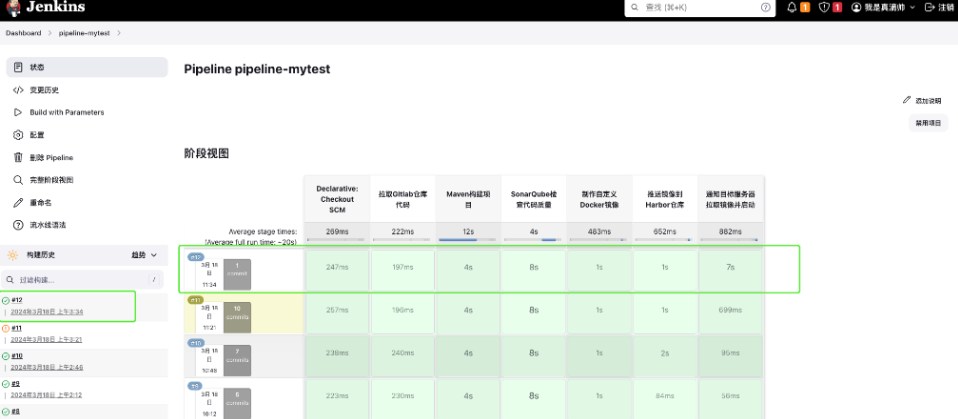Open the notifications bell icon
This screenshot has height=419, width=958.
click(792, 7)
